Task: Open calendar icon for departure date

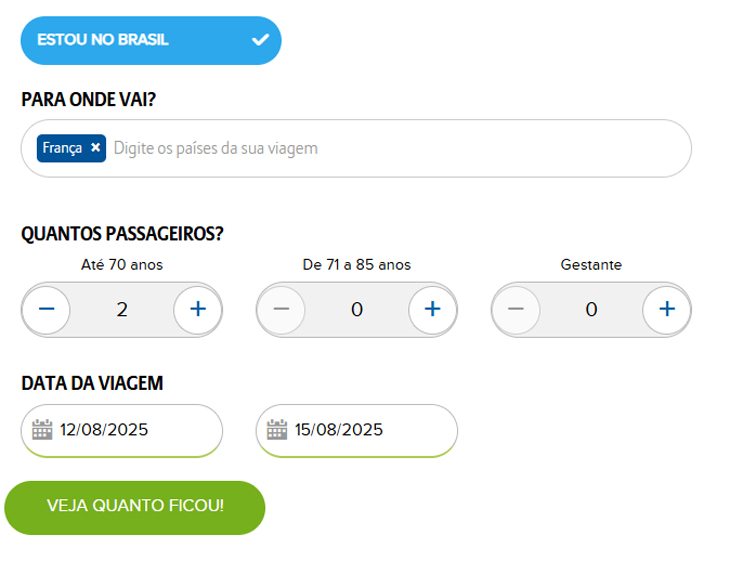Action: click(42, 429)
